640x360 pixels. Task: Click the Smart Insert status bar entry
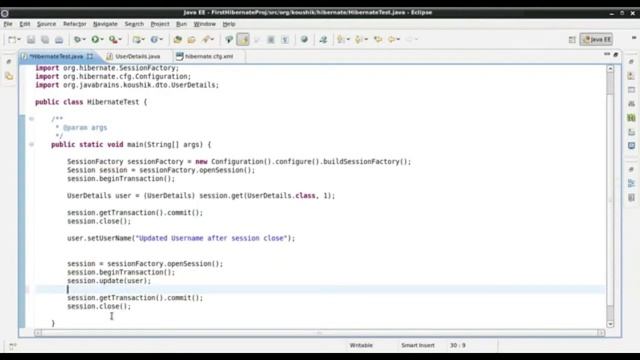(x=418, y=345)
